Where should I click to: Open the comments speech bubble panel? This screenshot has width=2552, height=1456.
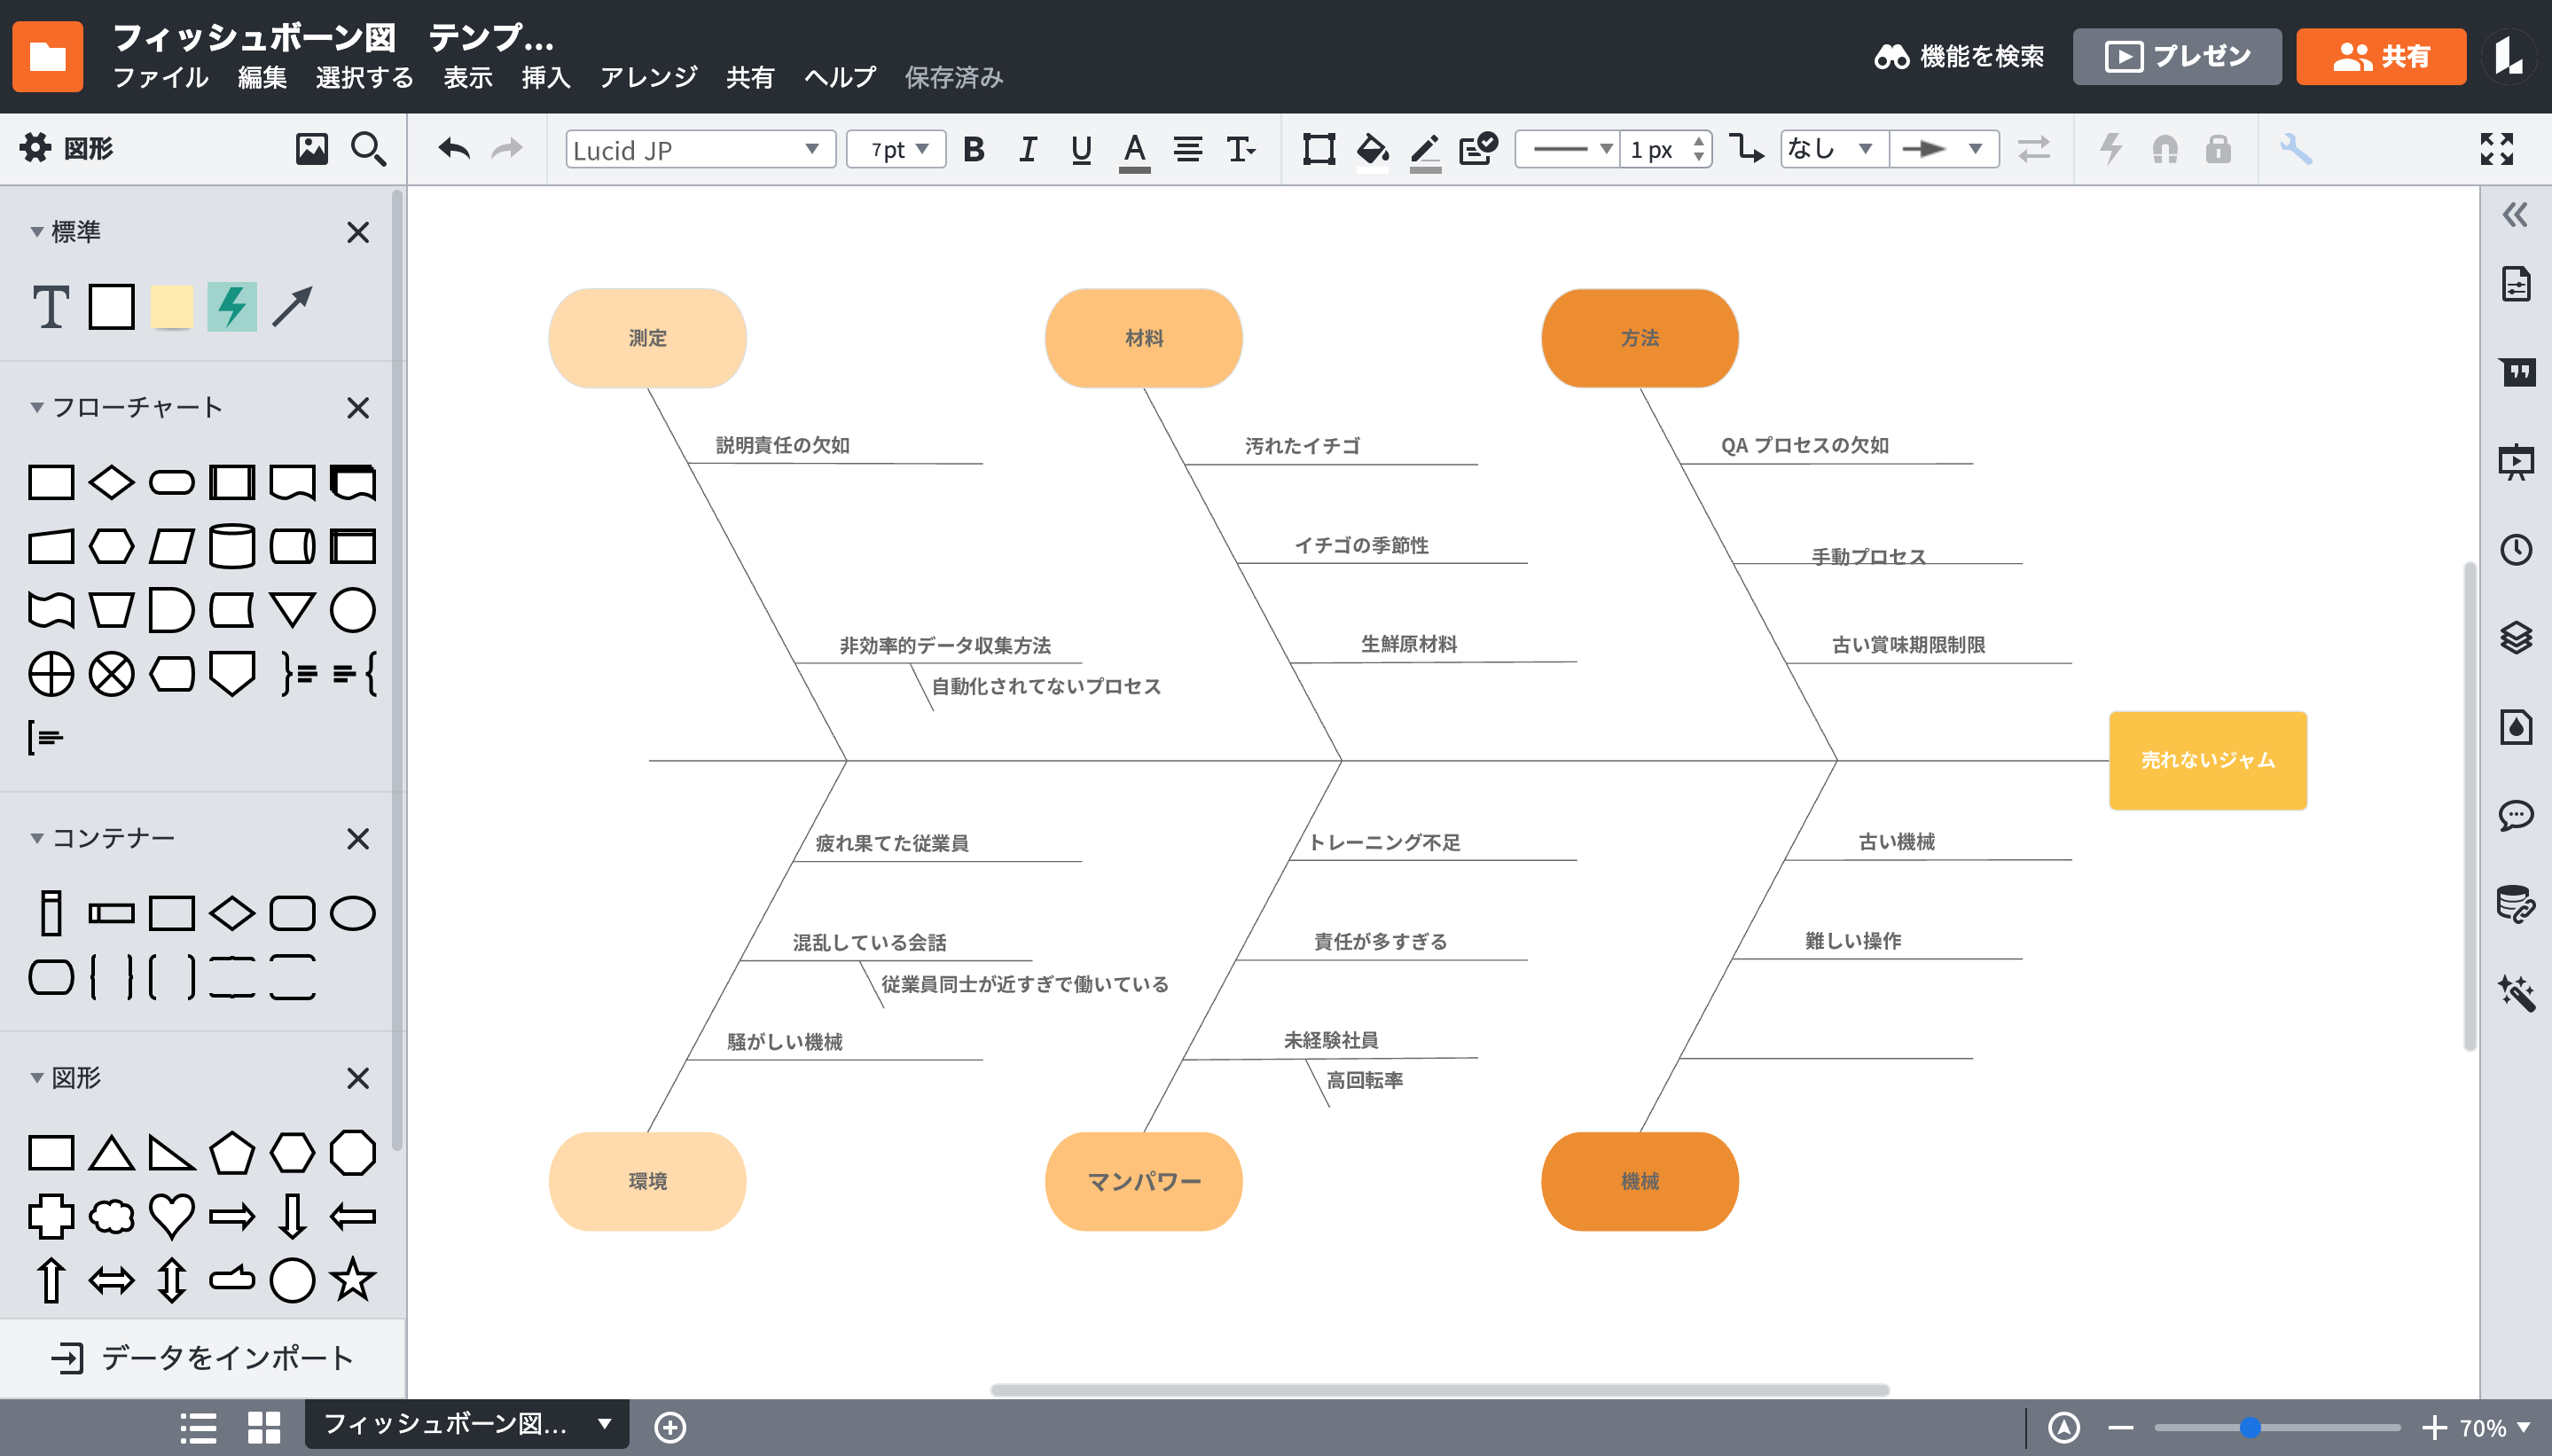click(x=2515, y=815)
